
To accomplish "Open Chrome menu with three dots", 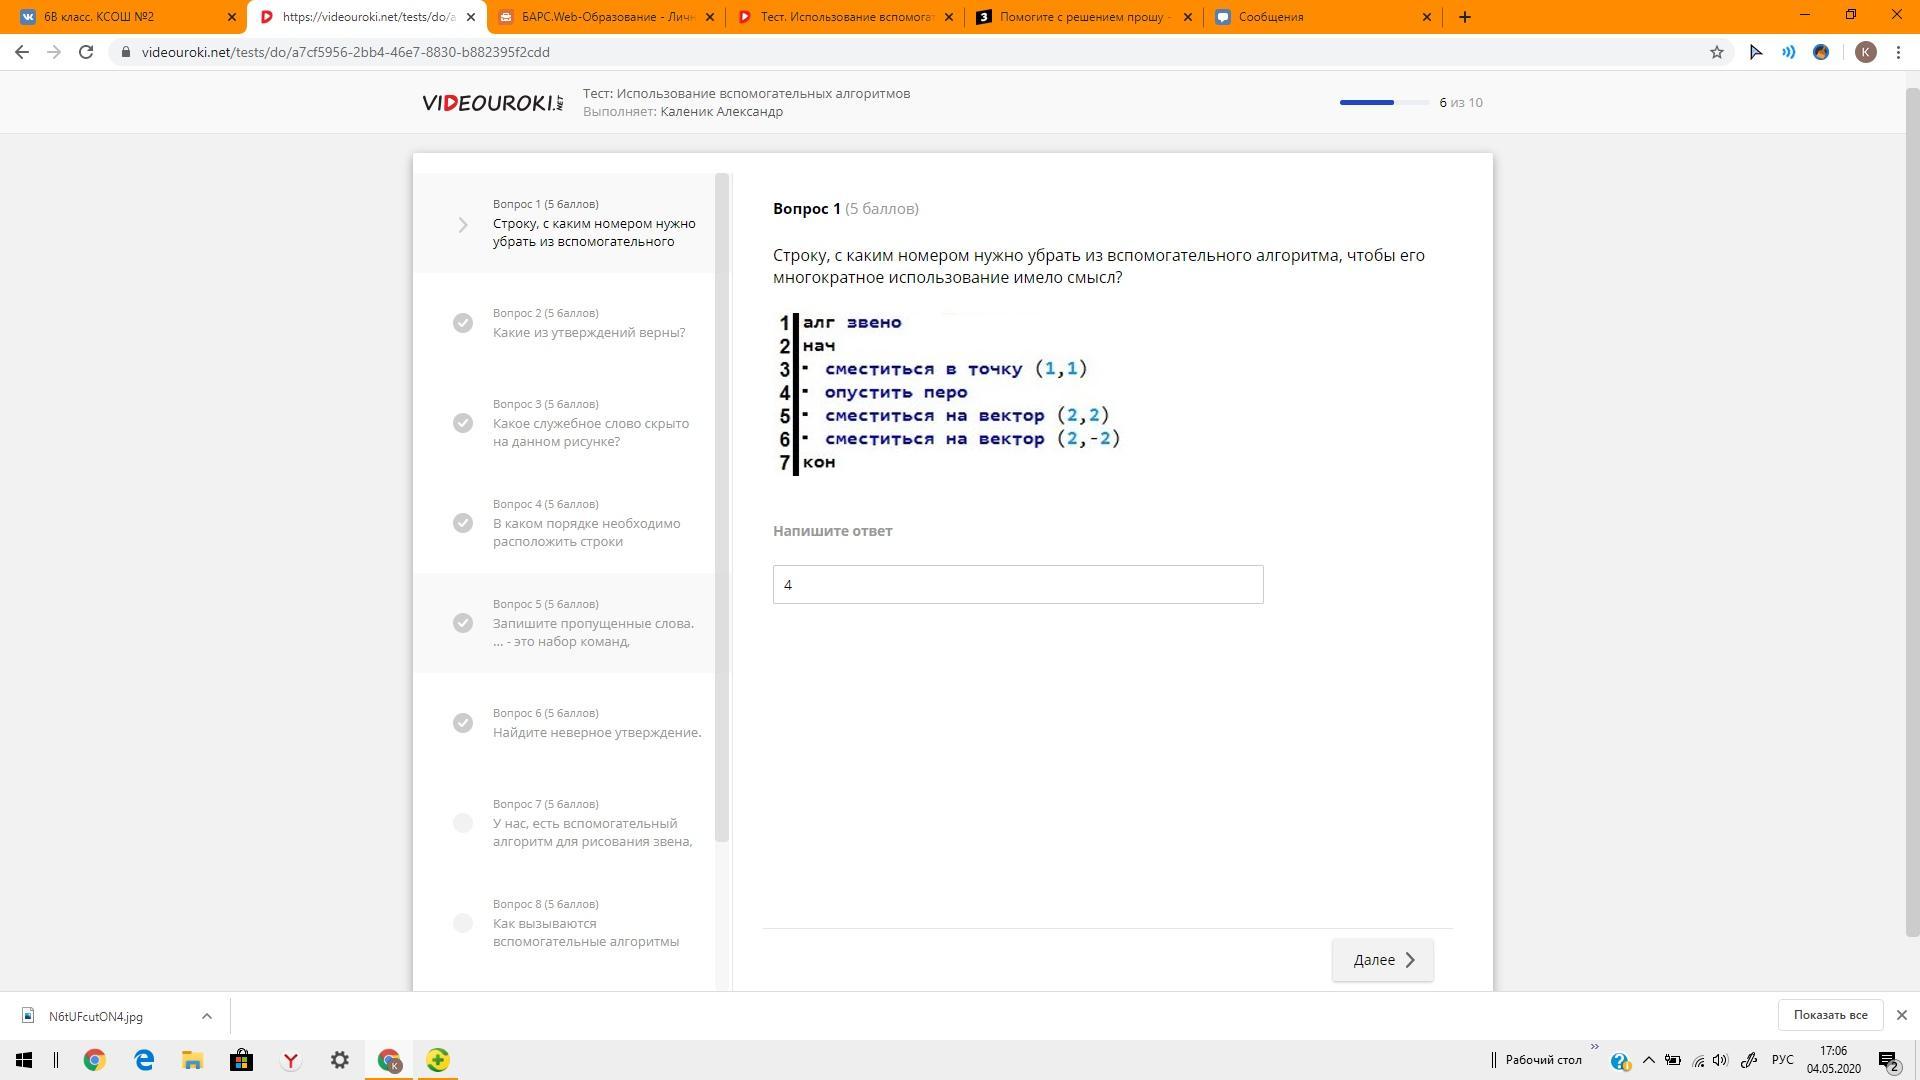I will point(1898,52).
